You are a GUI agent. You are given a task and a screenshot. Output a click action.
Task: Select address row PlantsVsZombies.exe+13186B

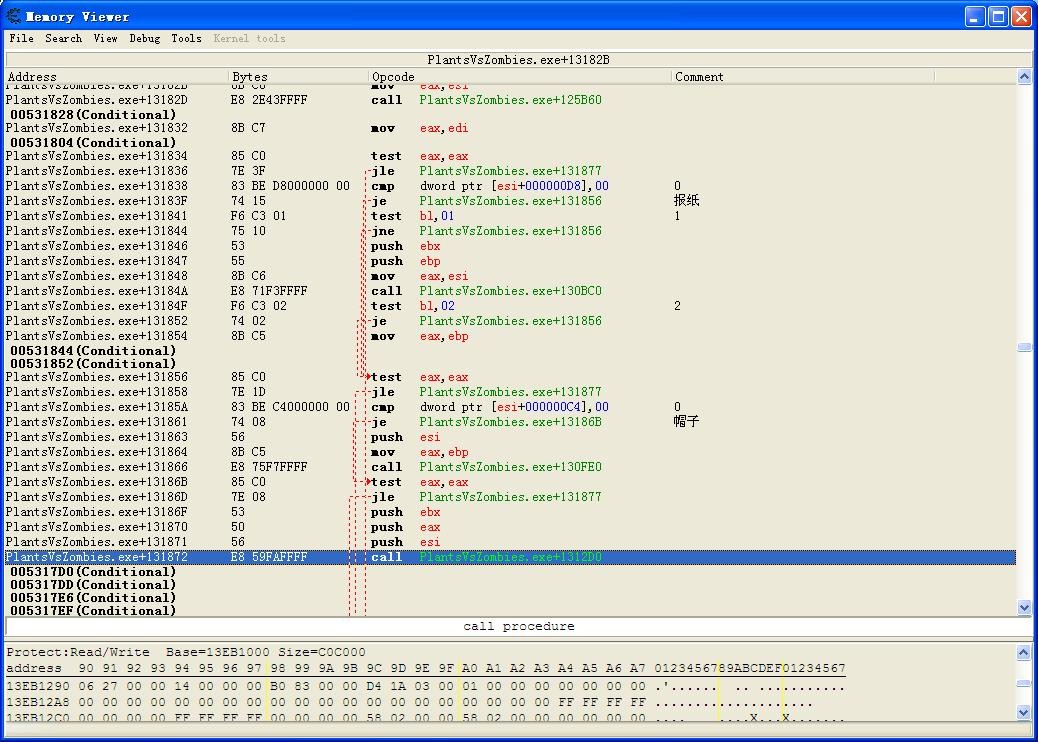510,483
